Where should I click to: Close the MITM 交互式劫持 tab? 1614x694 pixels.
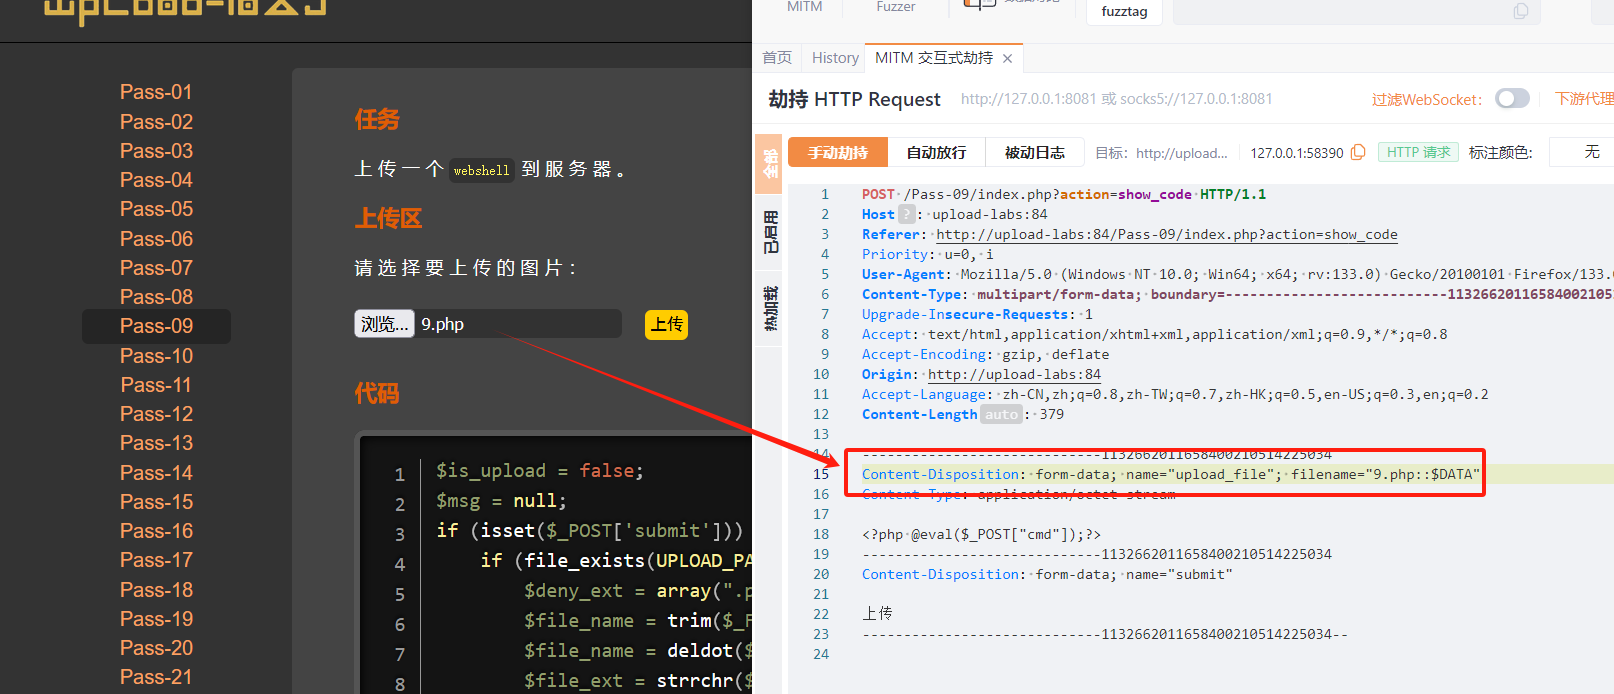[1007, 59]
